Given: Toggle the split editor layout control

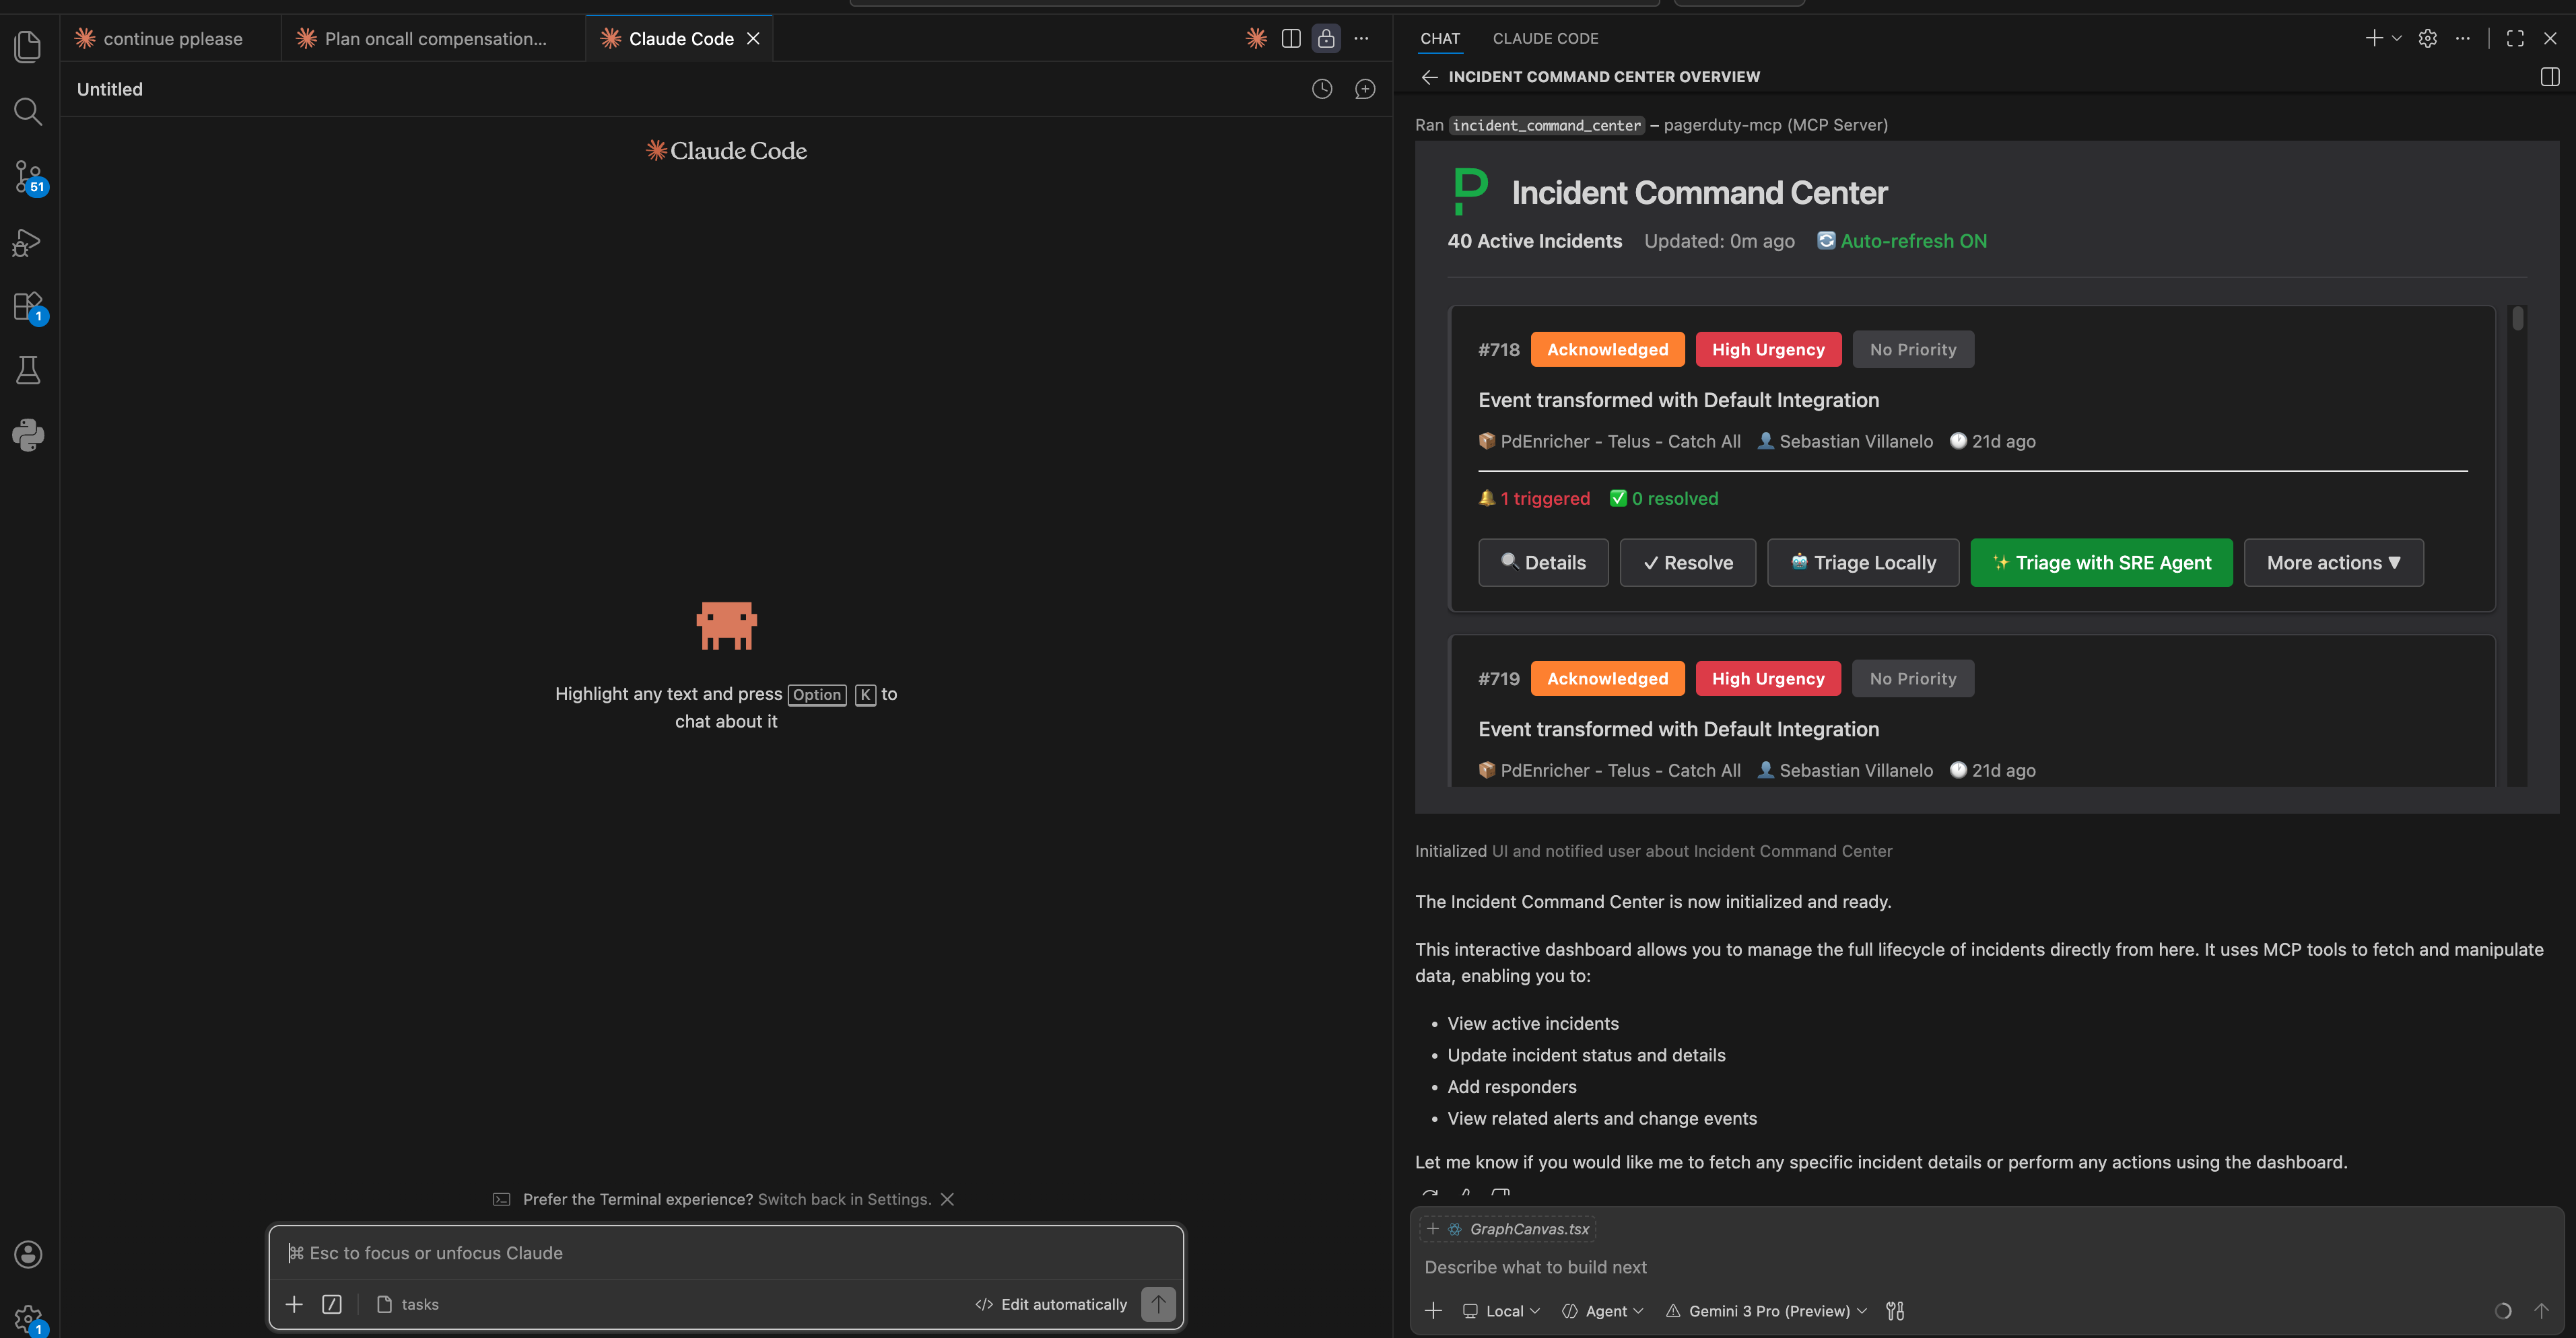Looking at the screenshot, I should [x=1291, y=38].
